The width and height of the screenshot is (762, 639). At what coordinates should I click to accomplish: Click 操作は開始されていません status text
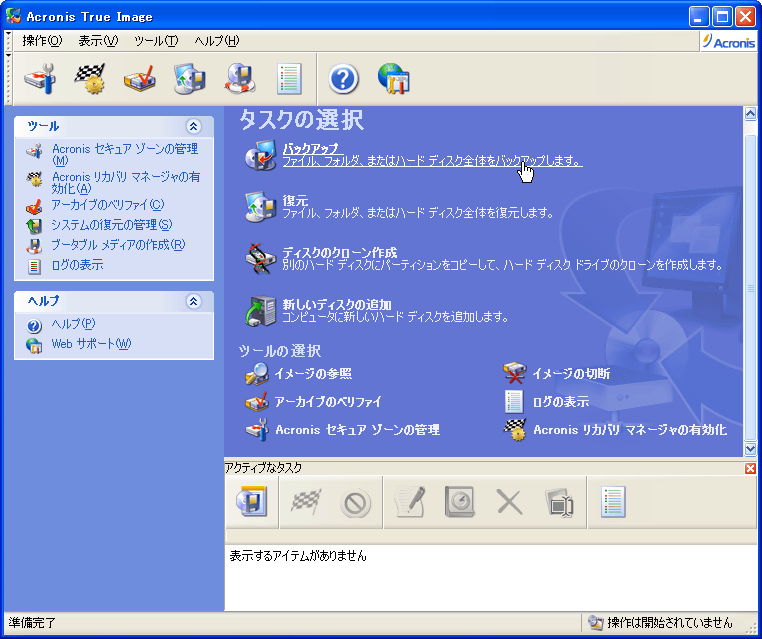point(670,622)
